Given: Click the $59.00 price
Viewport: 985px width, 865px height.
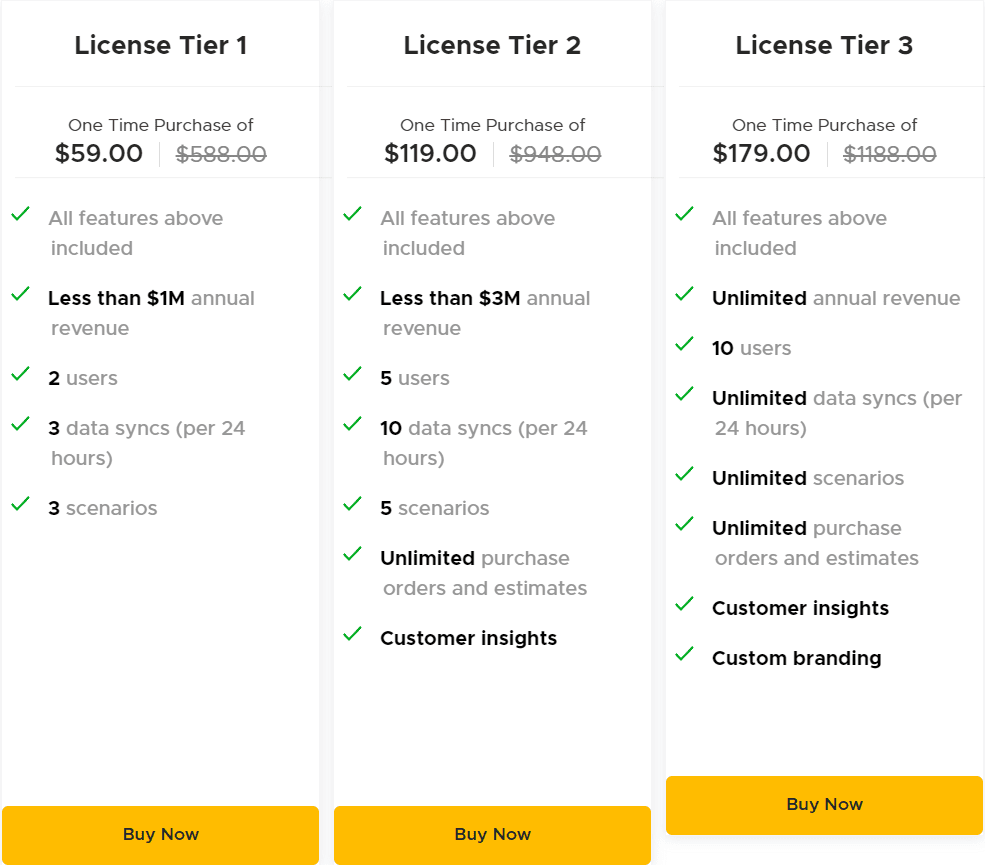Looking at the screenshot, I should tap(99, 154).
